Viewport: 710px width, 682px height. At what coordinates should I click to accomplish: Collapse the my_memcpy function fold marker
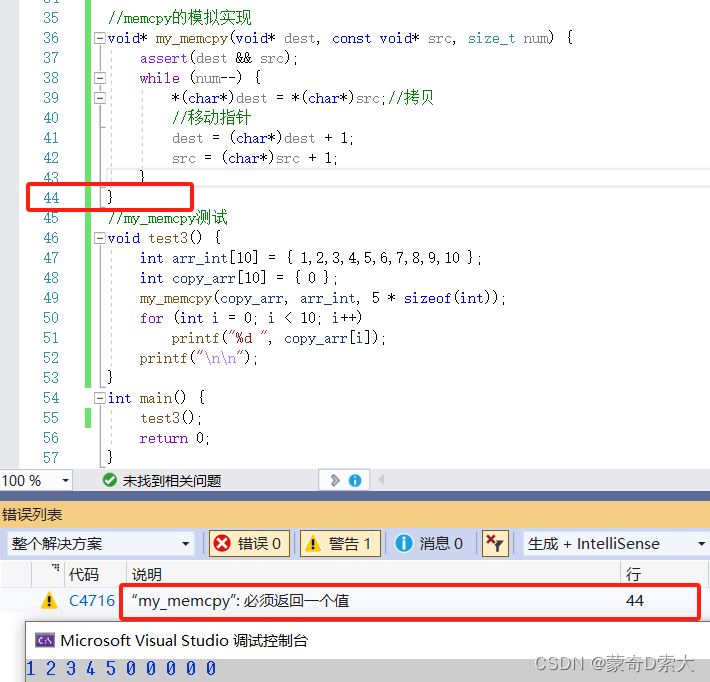[99, 38]
